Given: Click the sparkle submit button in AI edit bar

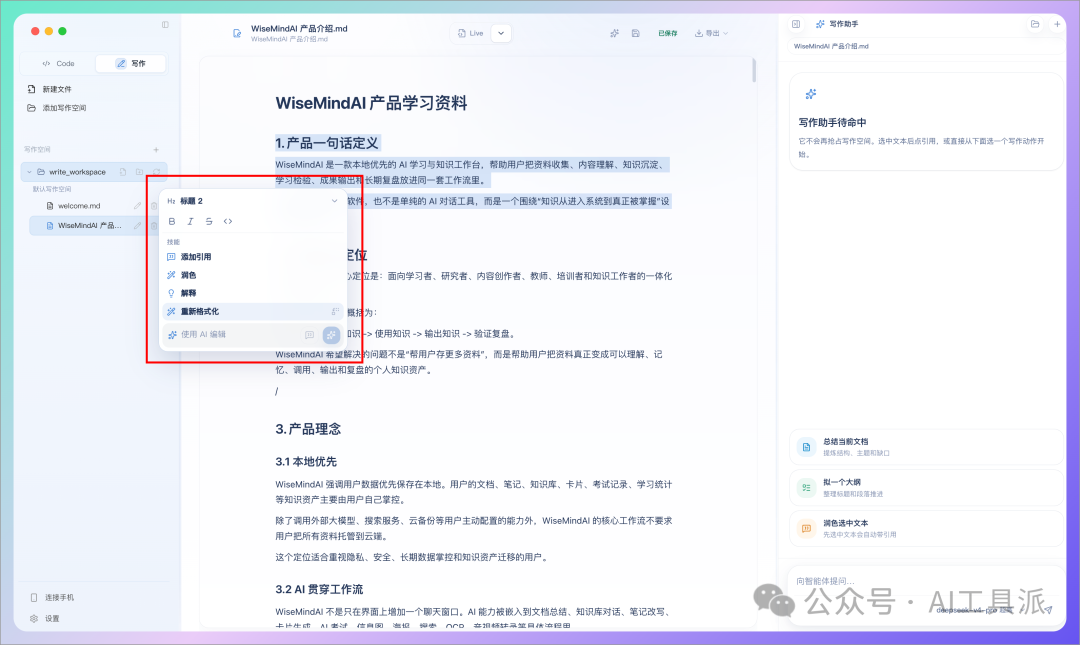Looking at the screenshot, I should [331, 335].
